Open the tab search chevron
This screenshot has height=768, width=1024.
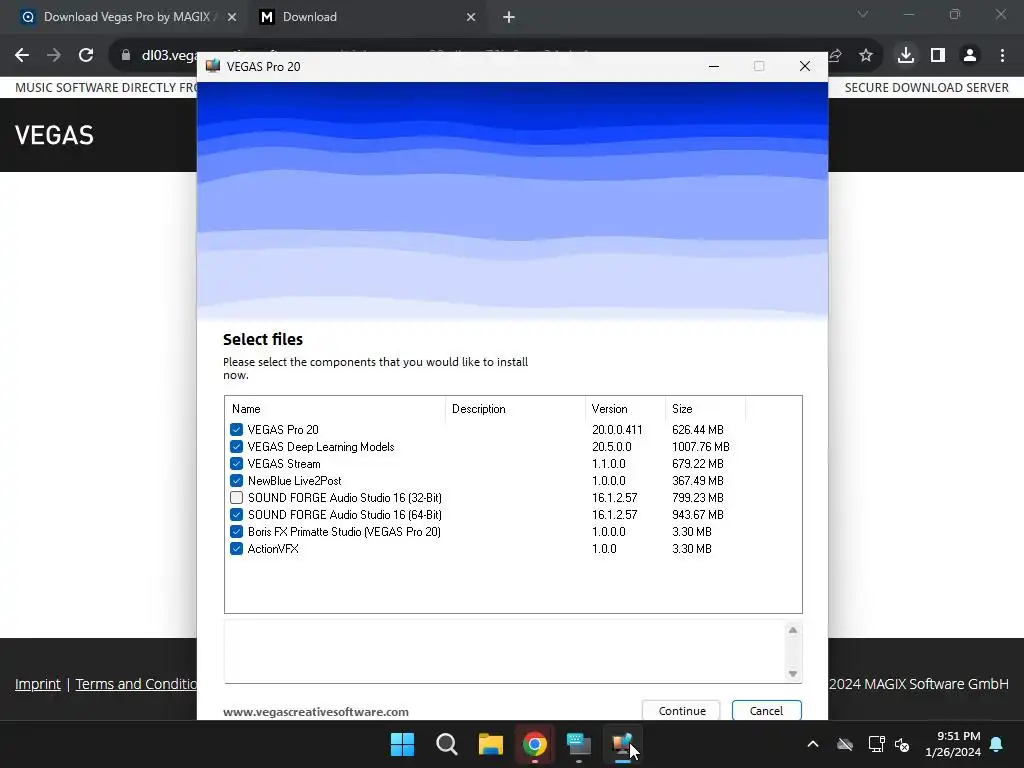pos(863,14)
